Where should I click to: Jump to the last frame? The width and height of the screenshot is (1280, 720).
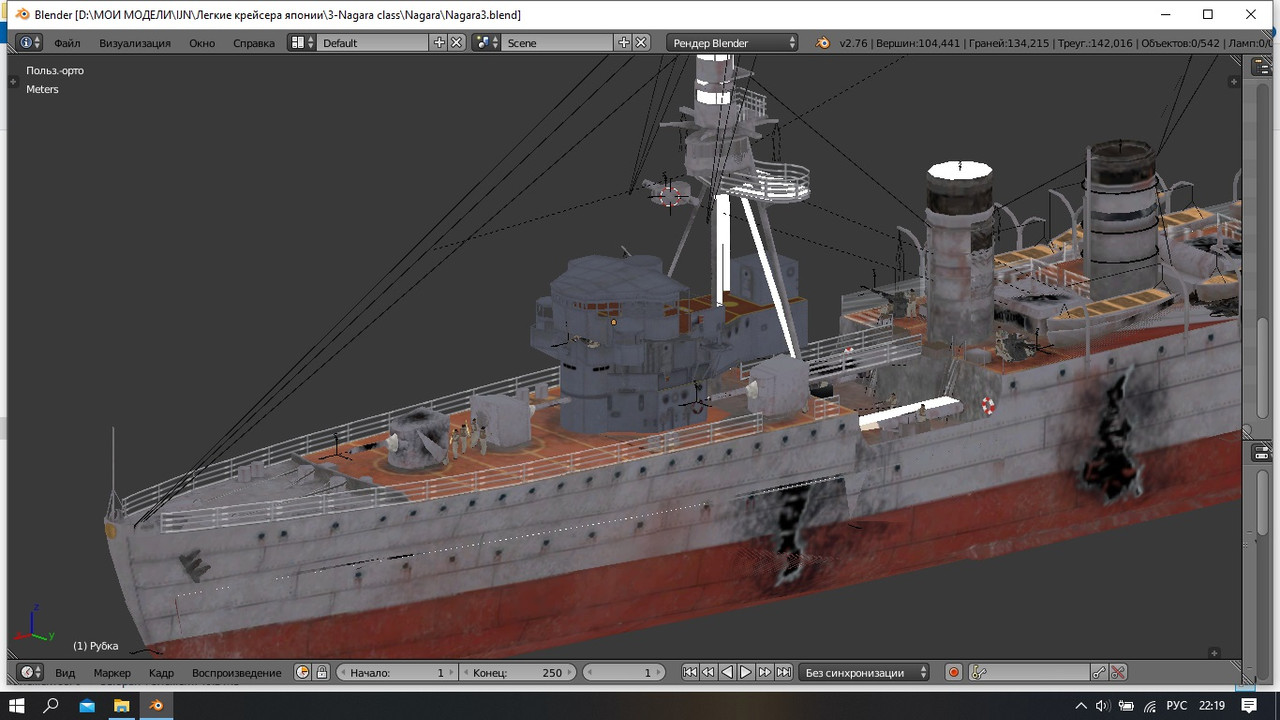click(x=784, y=673)
